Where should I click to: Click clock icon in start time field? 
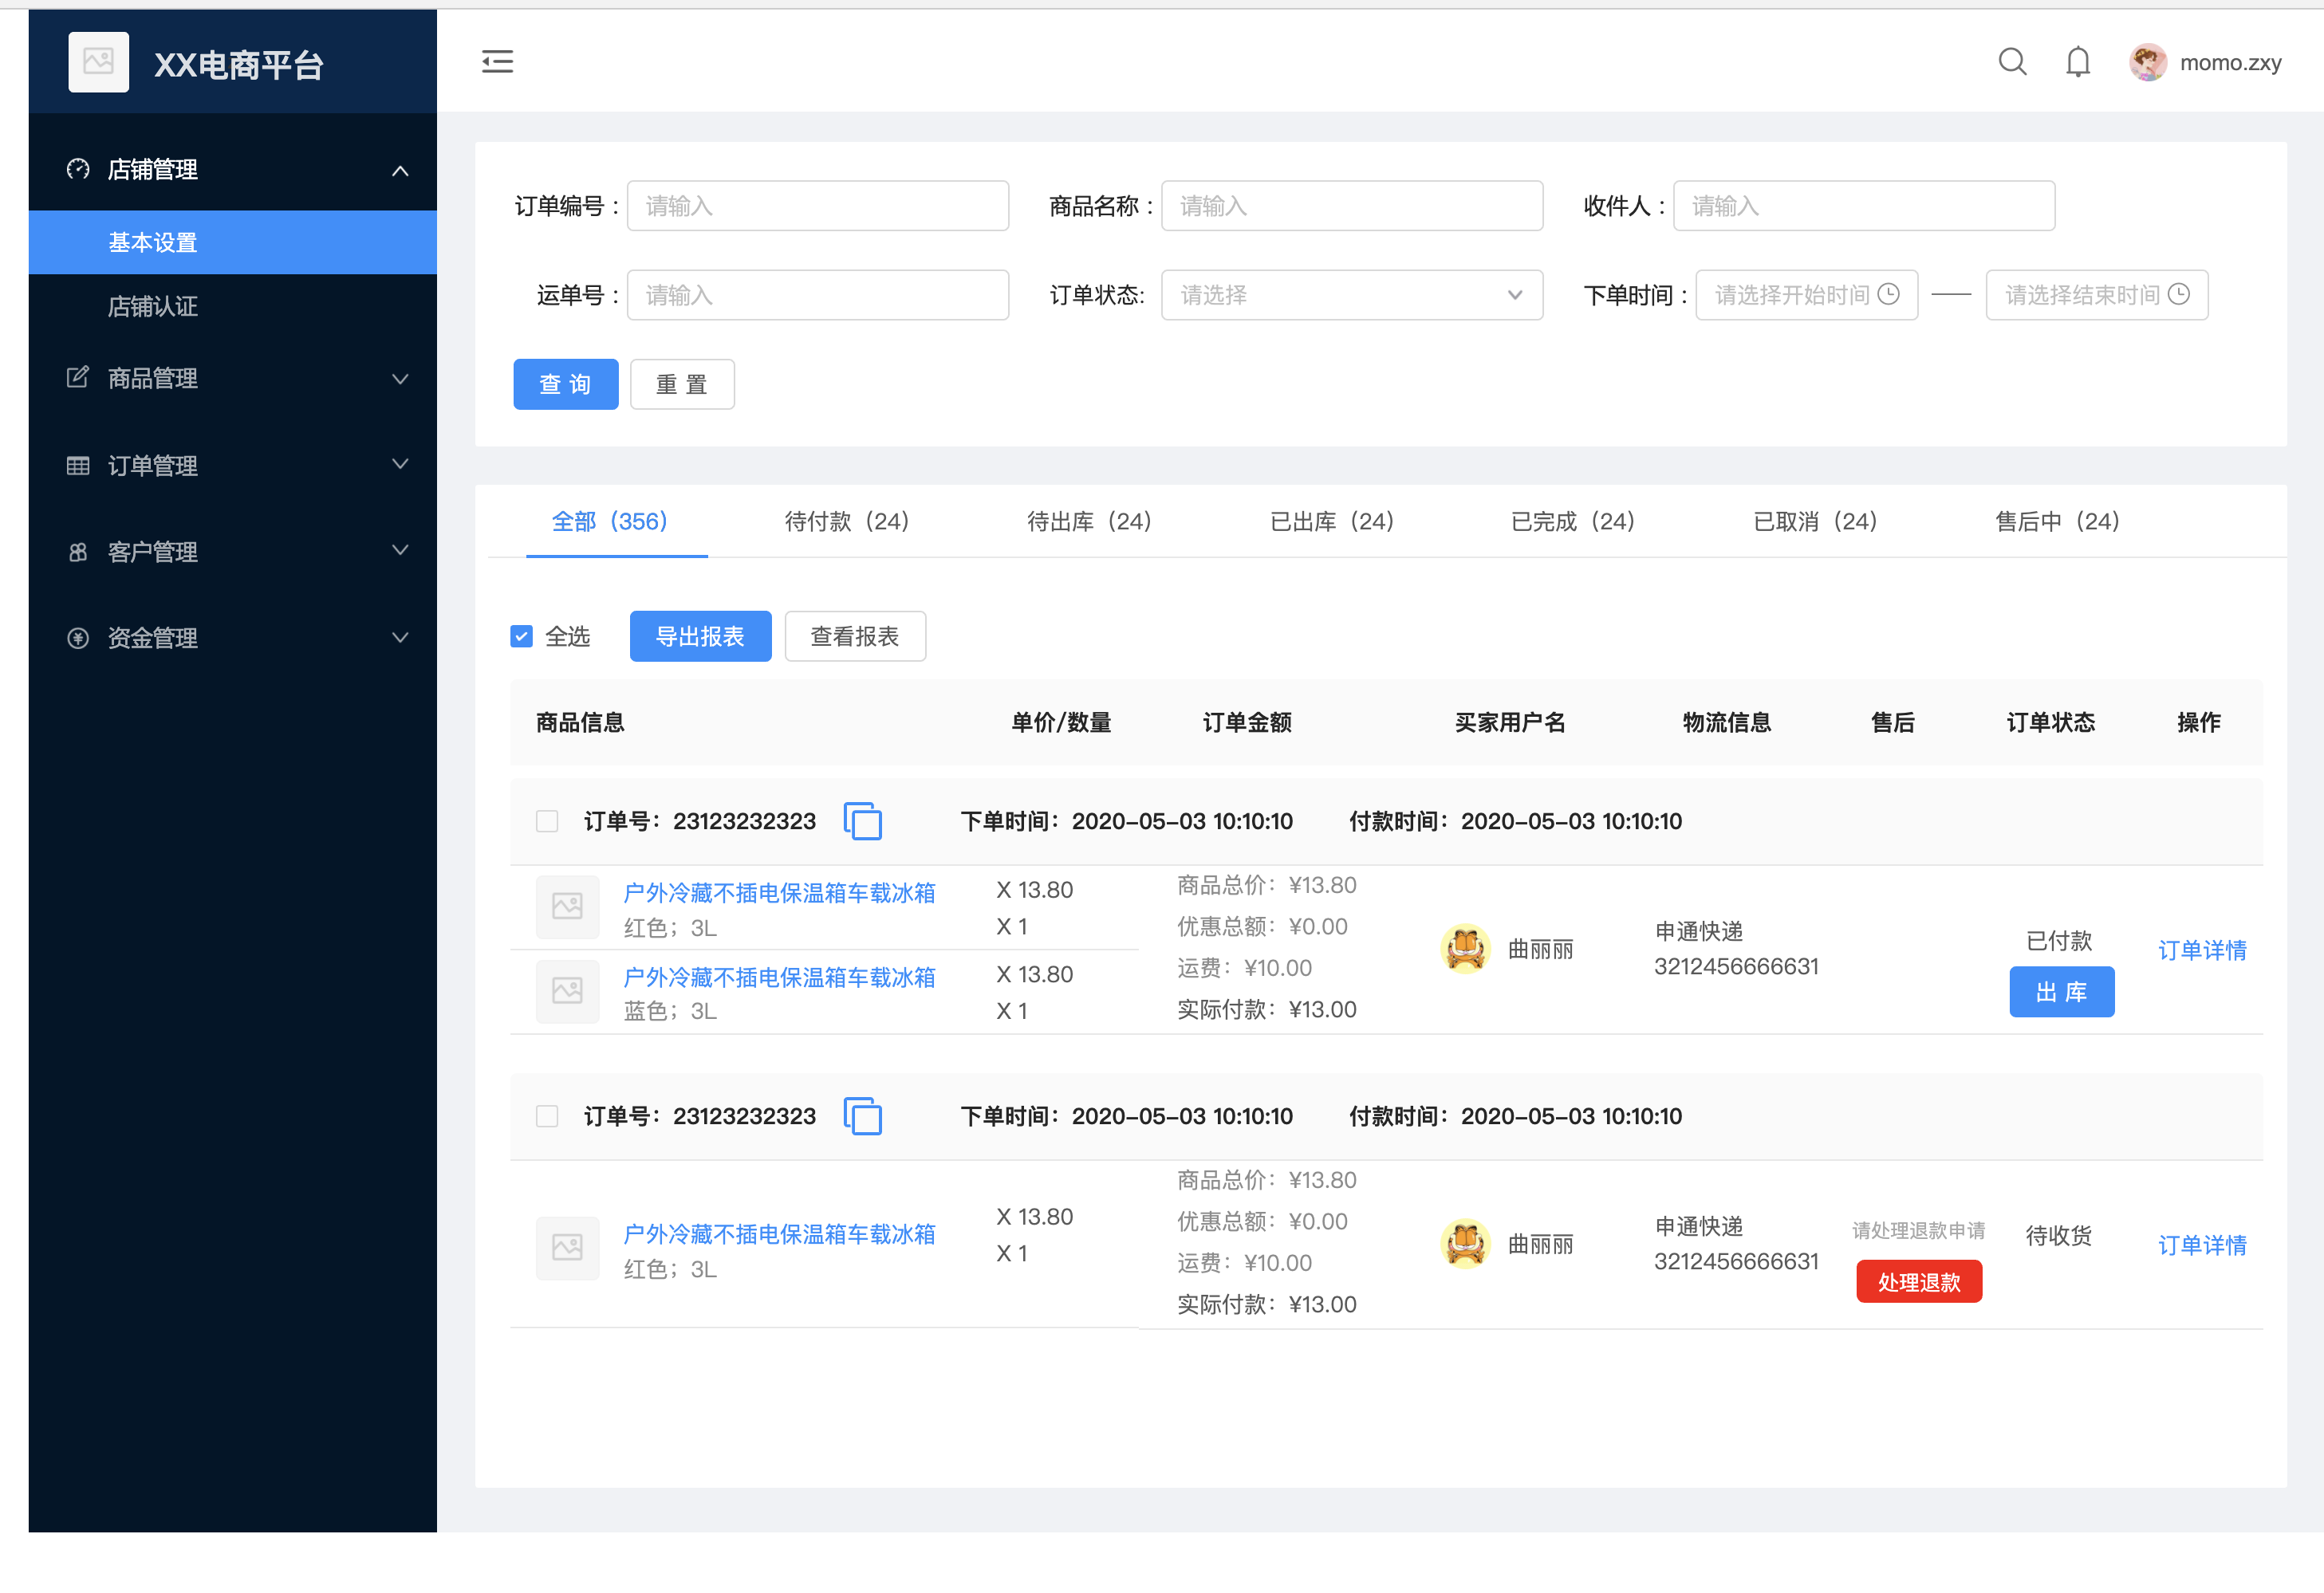pyautogui.click(x=1888, y=294)
